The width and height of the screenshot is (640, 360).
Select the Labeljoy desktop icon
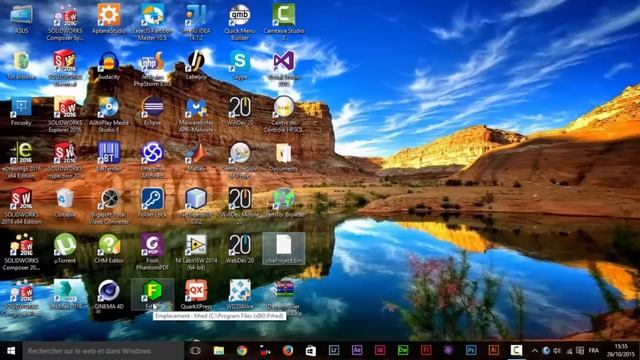point(196,65)
